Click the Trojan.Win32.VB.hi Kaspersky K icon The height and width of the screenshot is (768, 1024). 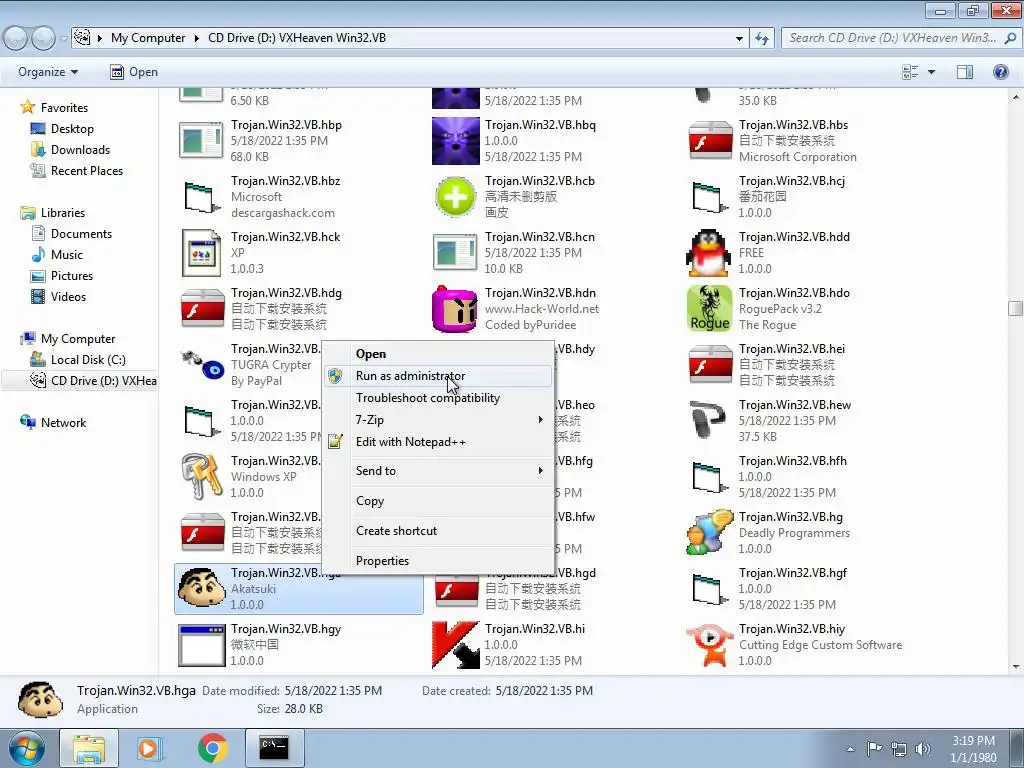click(x=456, y=645)
